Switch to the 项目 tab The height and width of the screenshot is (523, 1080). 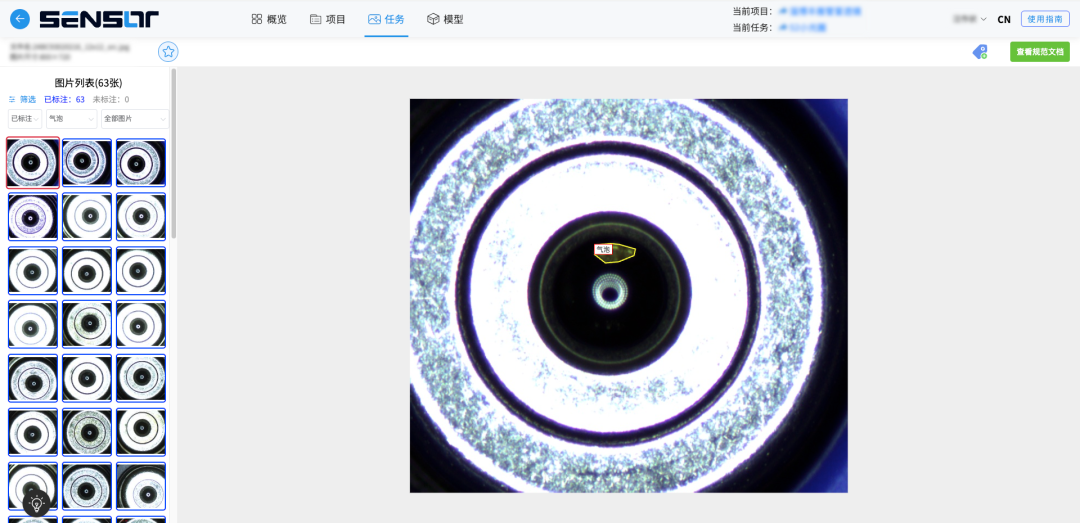[x=328, y=19]
